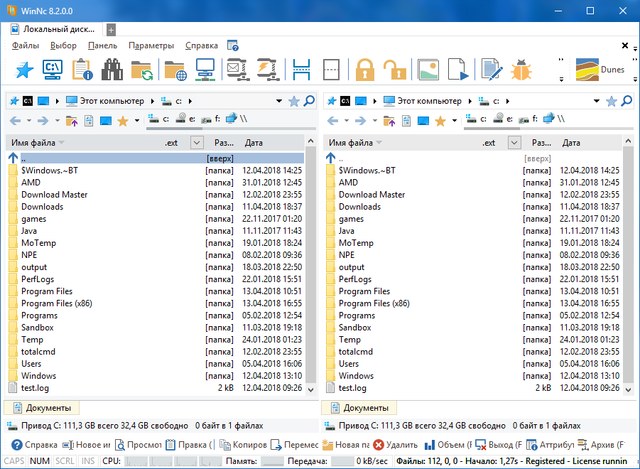Click the magnifier icon in the left panel path bar
The width and height of the screenshot is (640, 469).
pos(310,101)
